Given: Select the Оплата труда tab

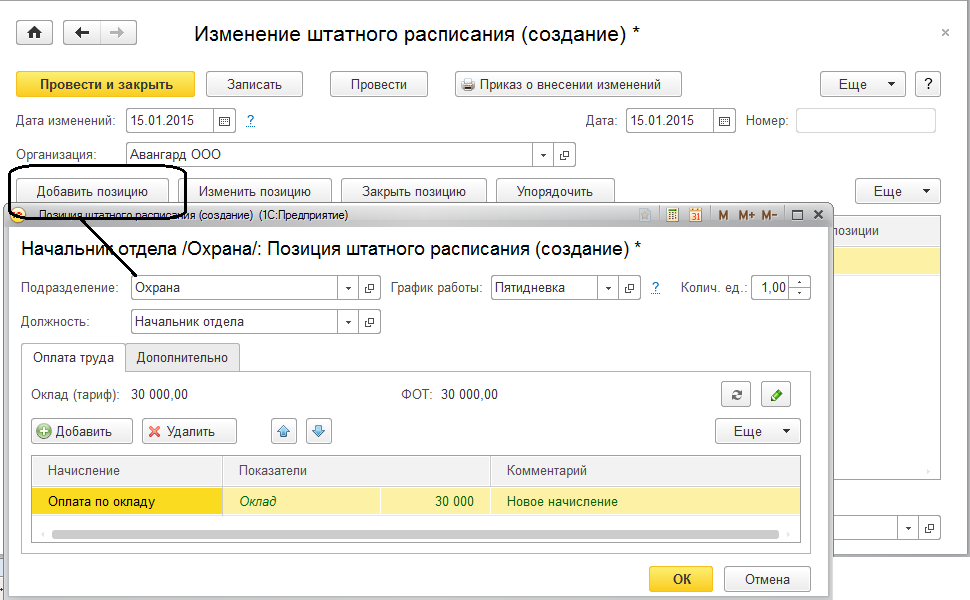Looking at the screenshot, I should pyautogui.click(x=73, y=357).
